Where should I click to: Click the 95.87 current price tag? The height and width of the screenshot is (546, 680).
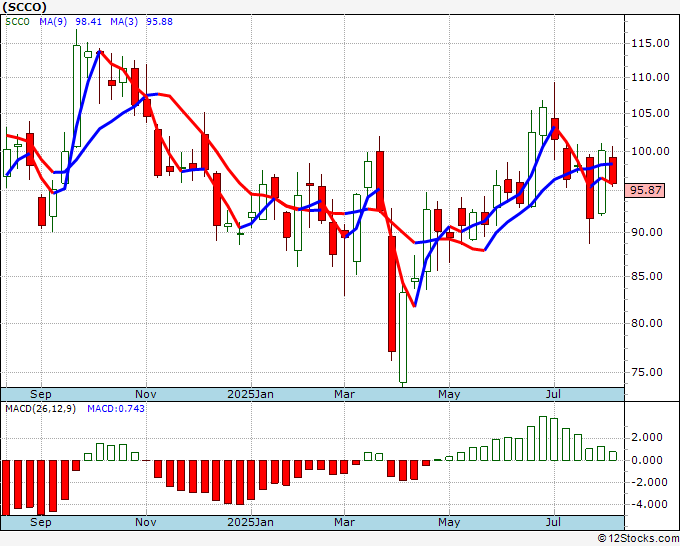(x=646, y=190)
